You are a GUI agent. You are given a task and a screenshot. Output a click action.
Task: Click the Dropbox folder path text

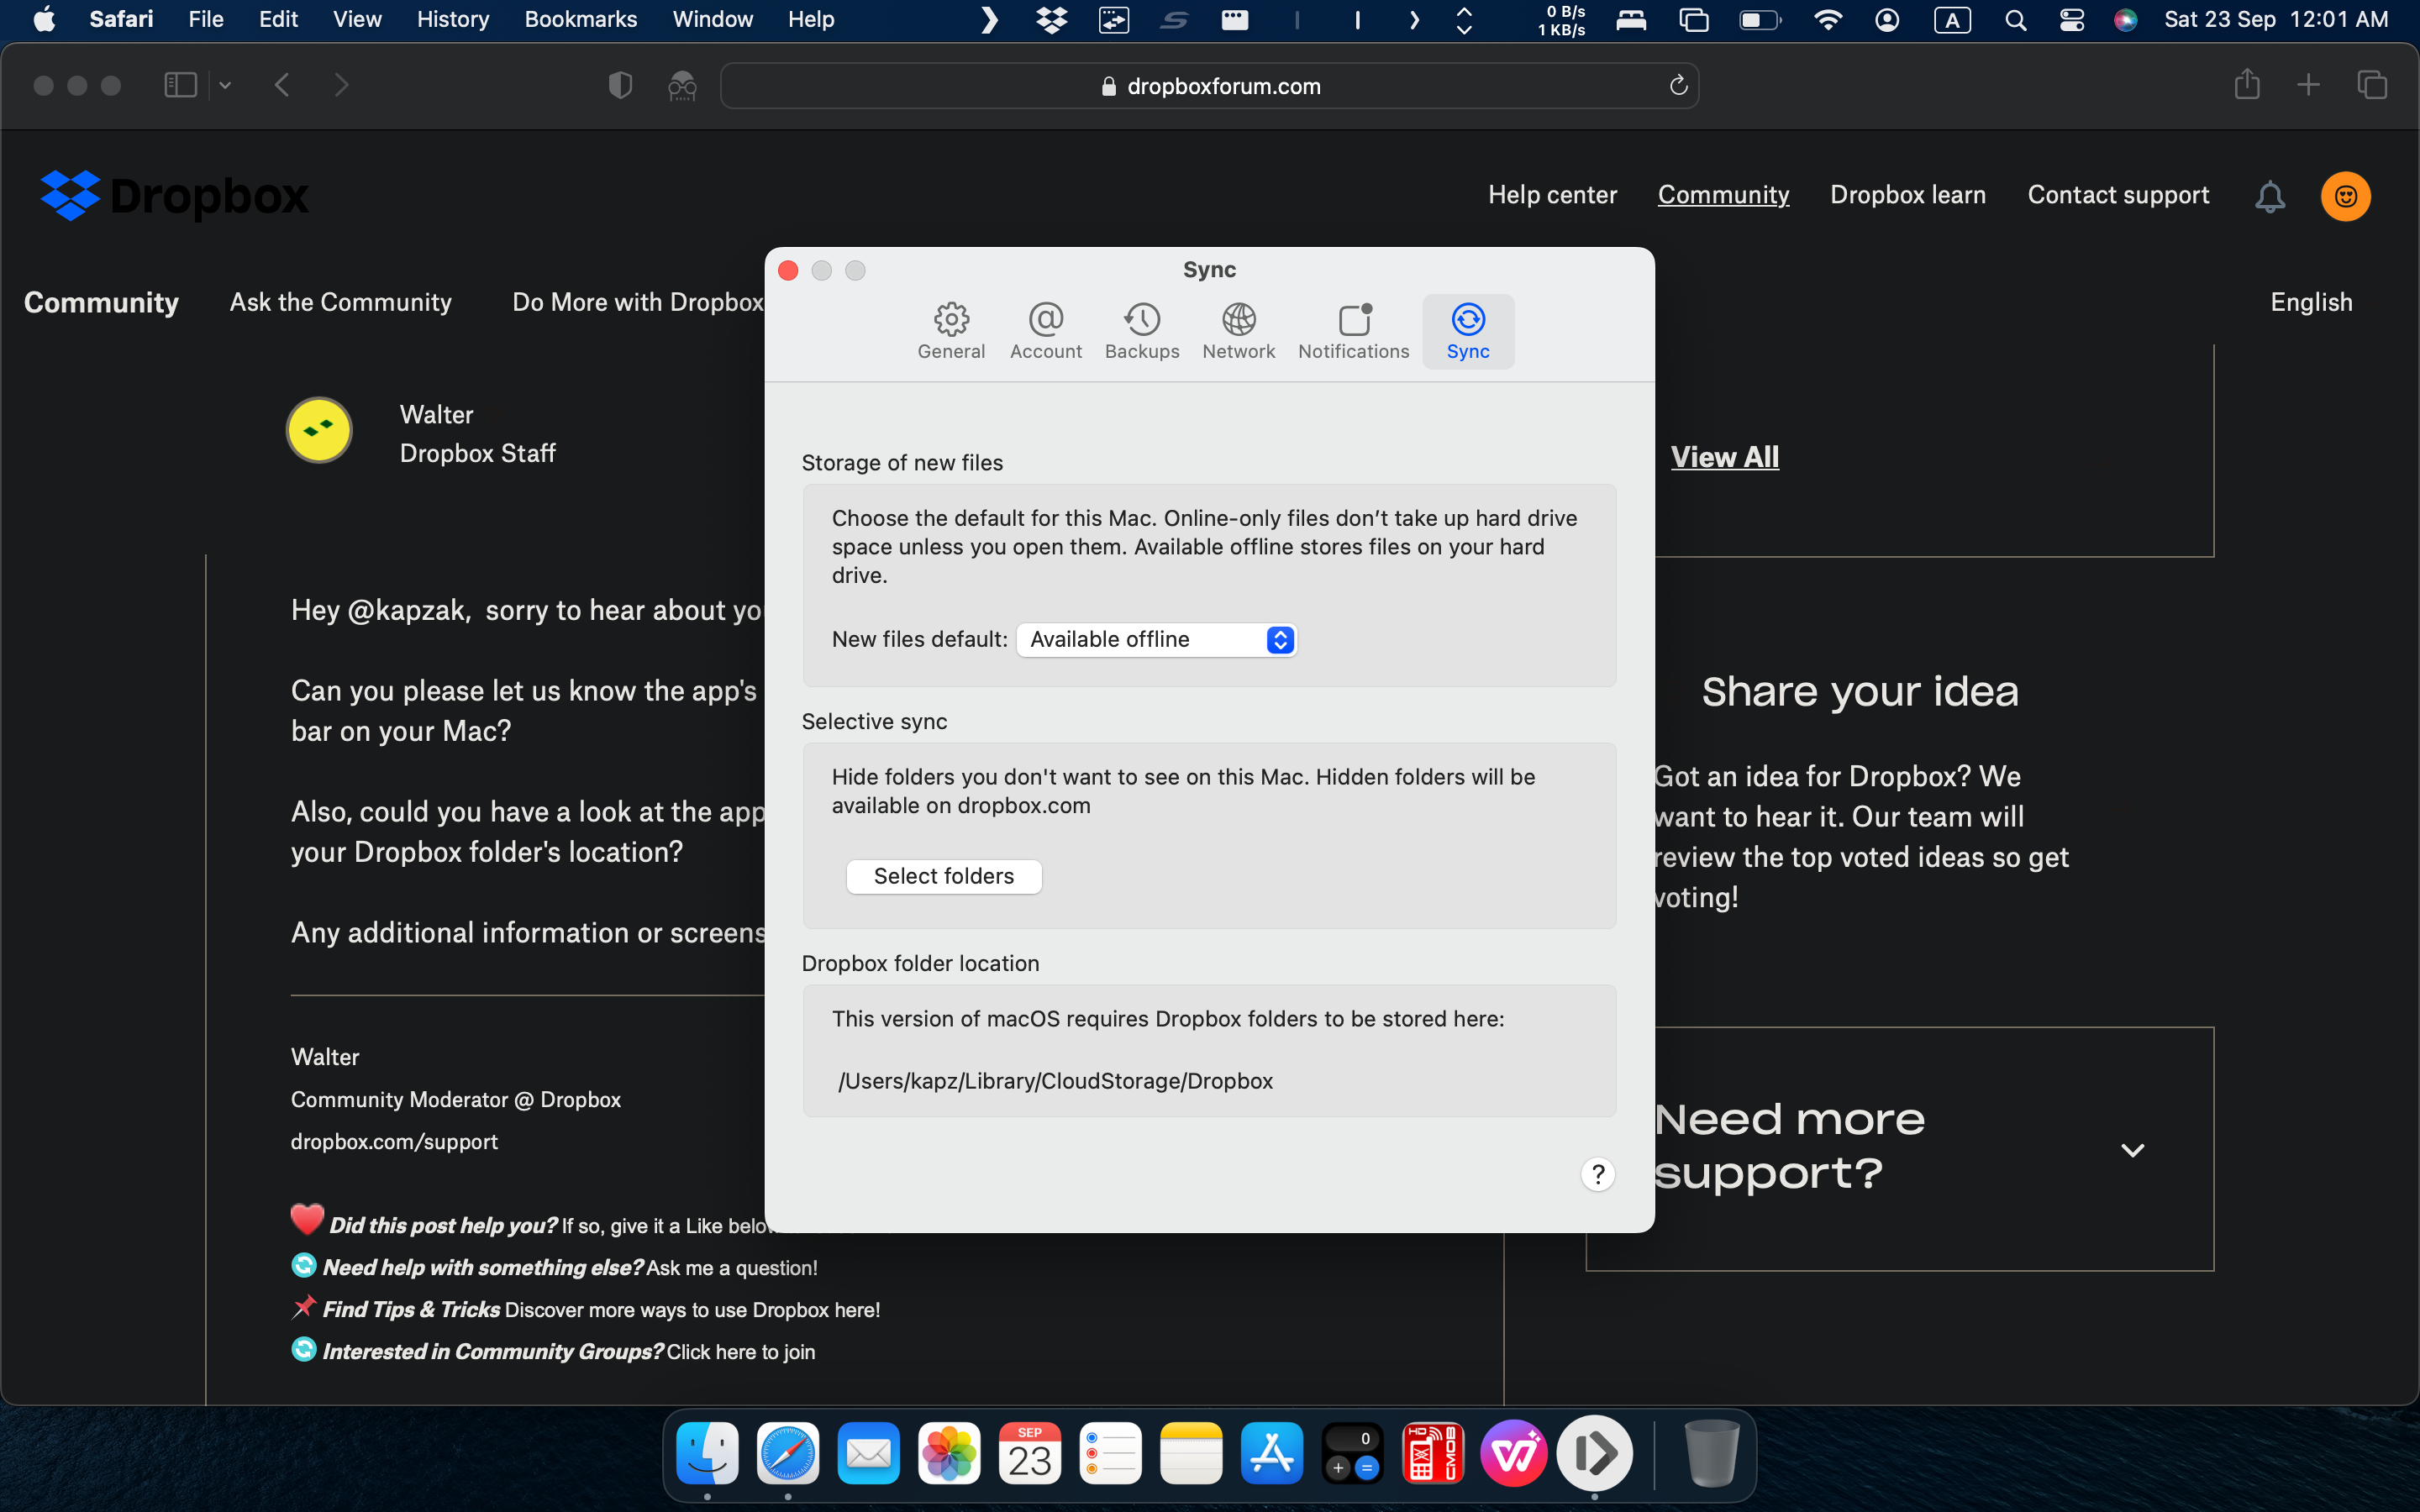coord(1055,1081)
